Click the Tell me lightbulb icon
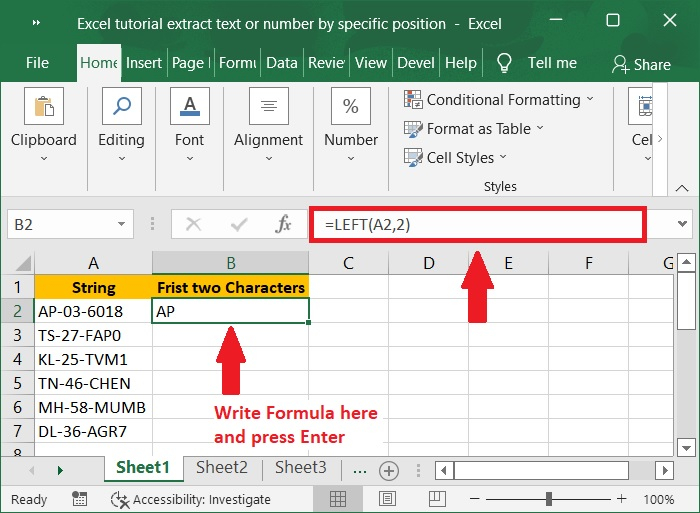 coord(504,63)
